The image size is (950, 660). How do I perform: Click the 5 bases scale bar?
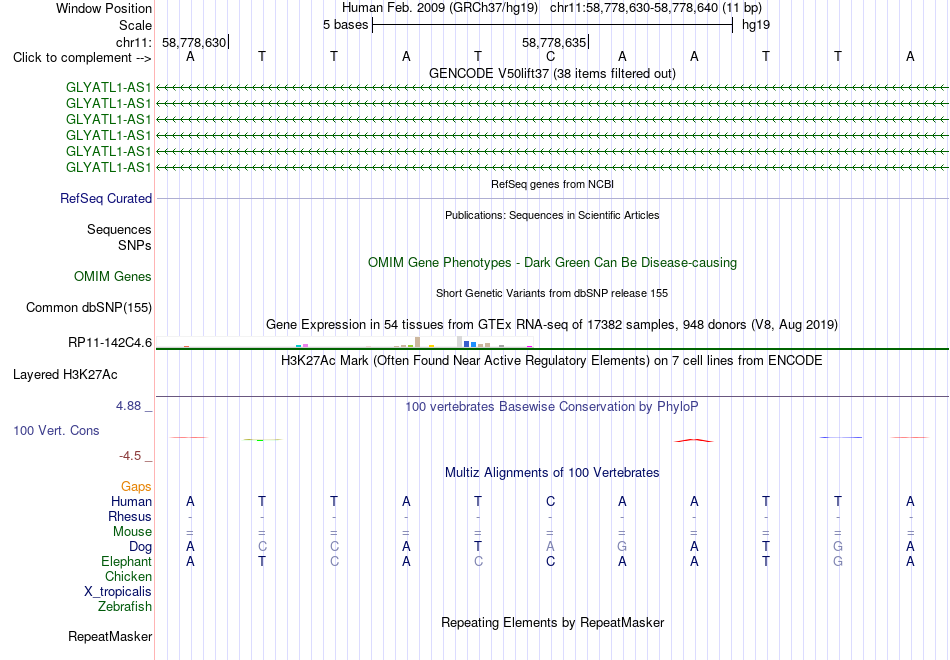(x=552, y=25)
